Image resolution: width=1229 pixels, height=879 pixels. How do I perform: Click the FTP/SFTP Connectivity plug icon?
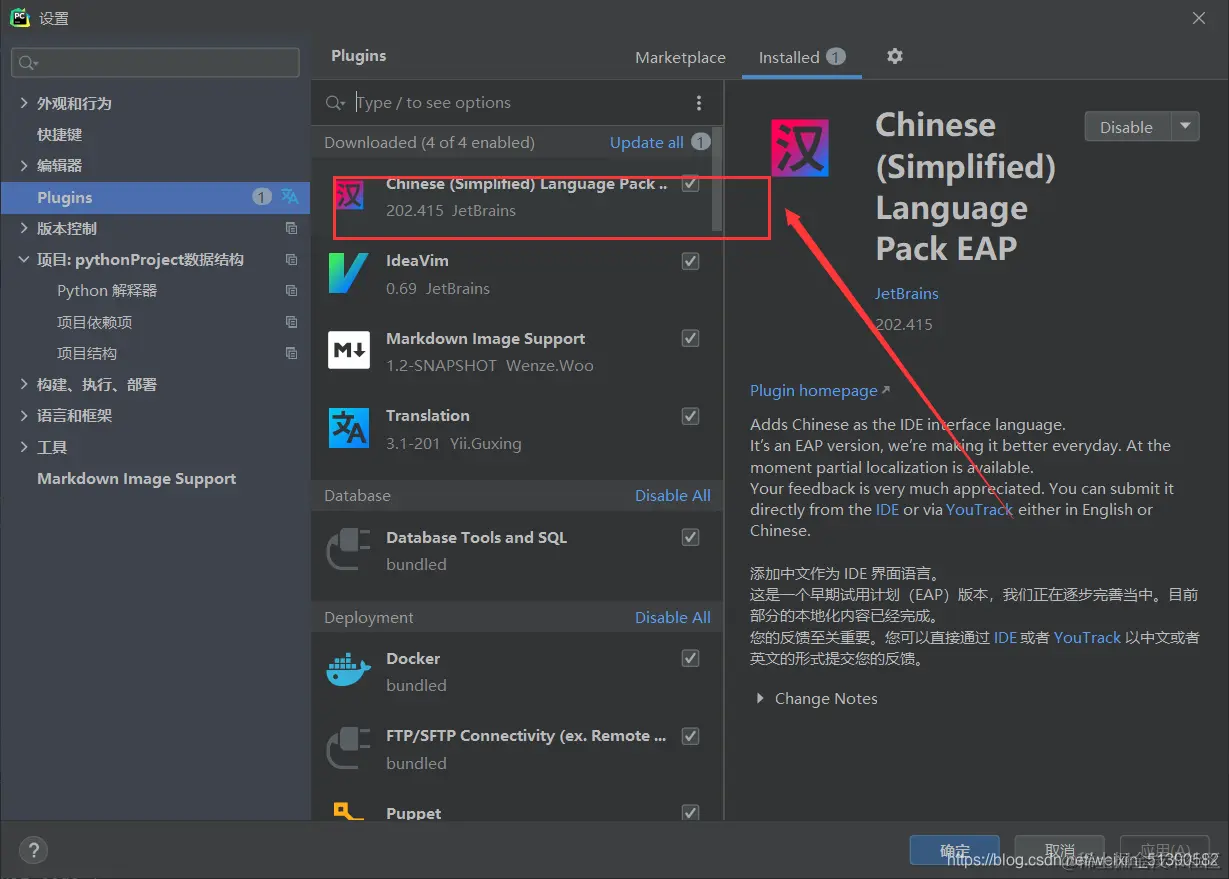click(349, 748)
